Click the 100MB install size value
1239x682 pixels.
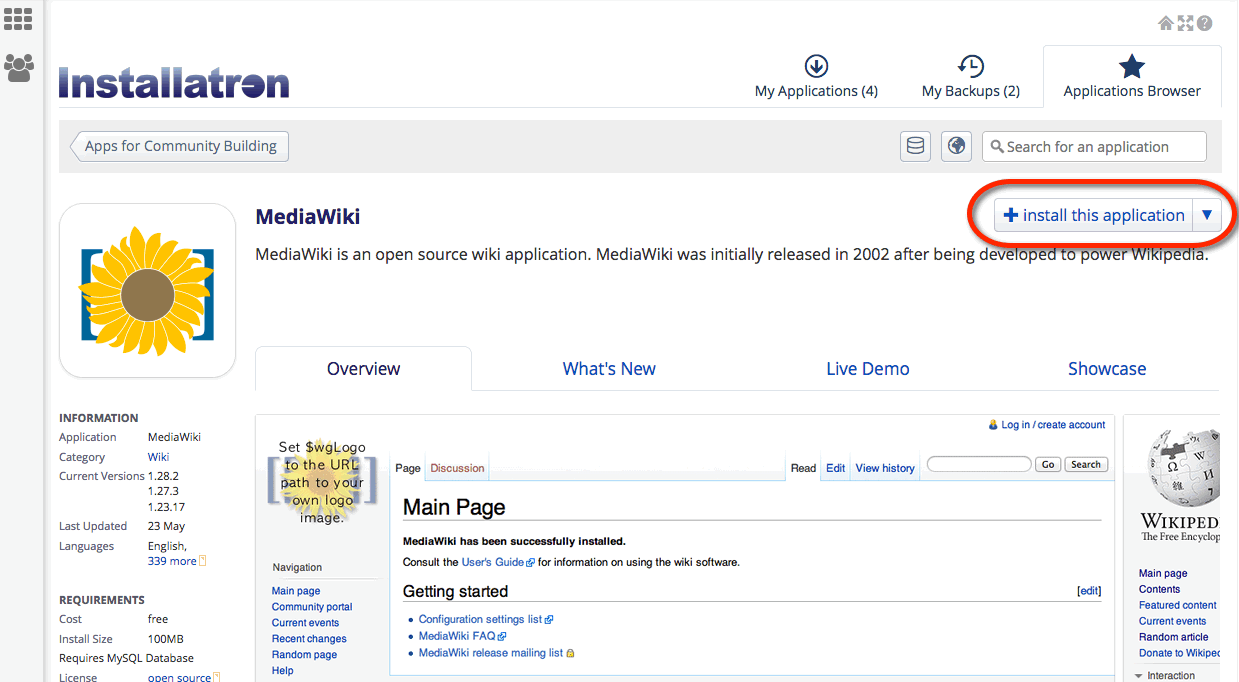164,639
